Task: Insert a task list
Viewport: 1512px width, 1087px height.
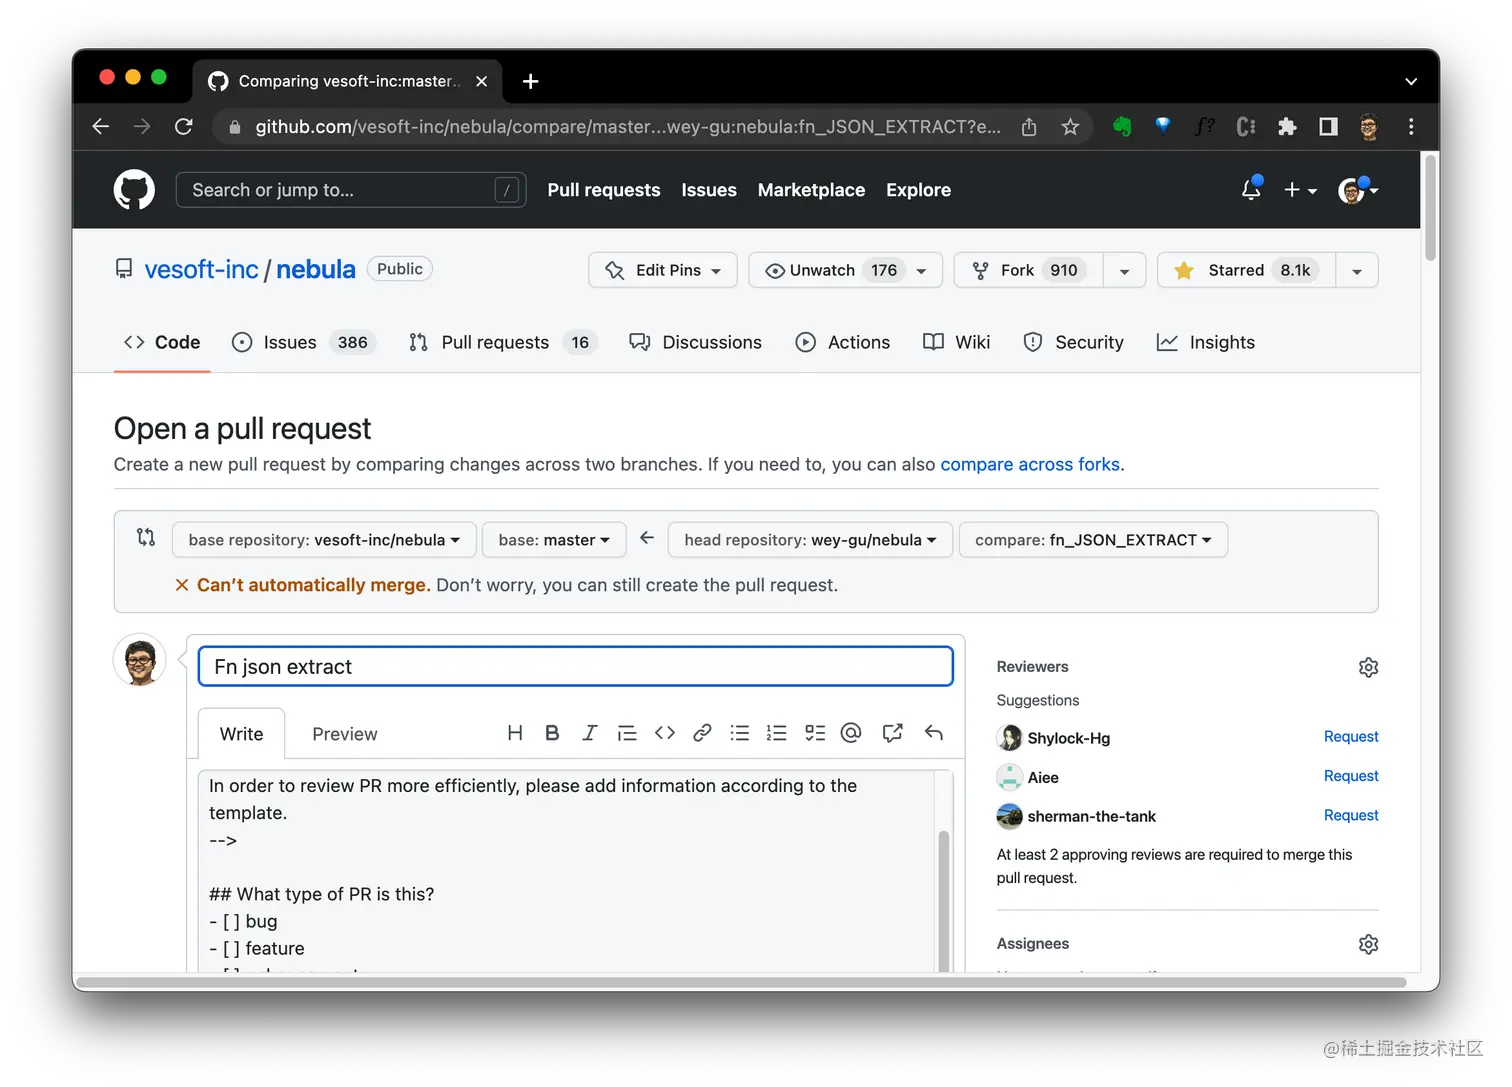Action: coord(815,733)
